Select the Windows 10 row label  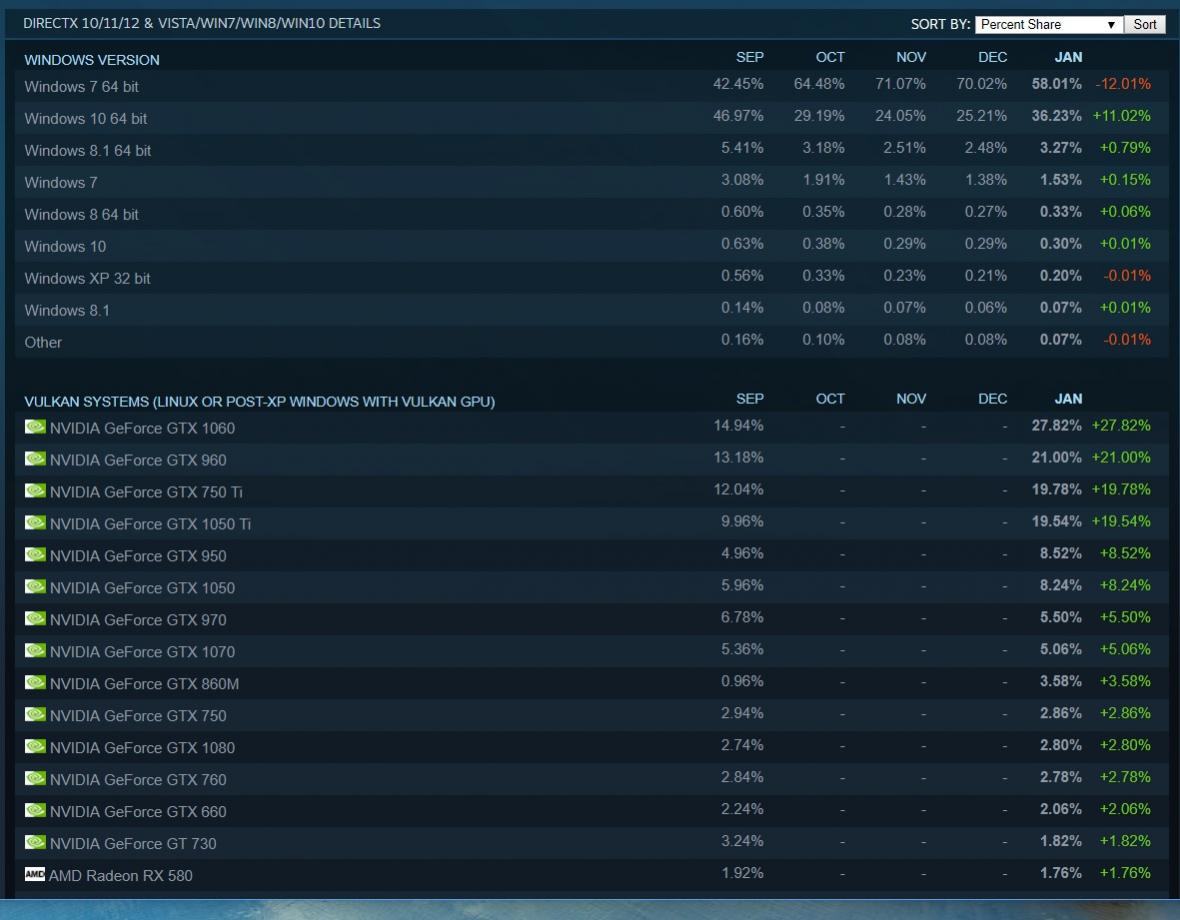pos(65,247)
